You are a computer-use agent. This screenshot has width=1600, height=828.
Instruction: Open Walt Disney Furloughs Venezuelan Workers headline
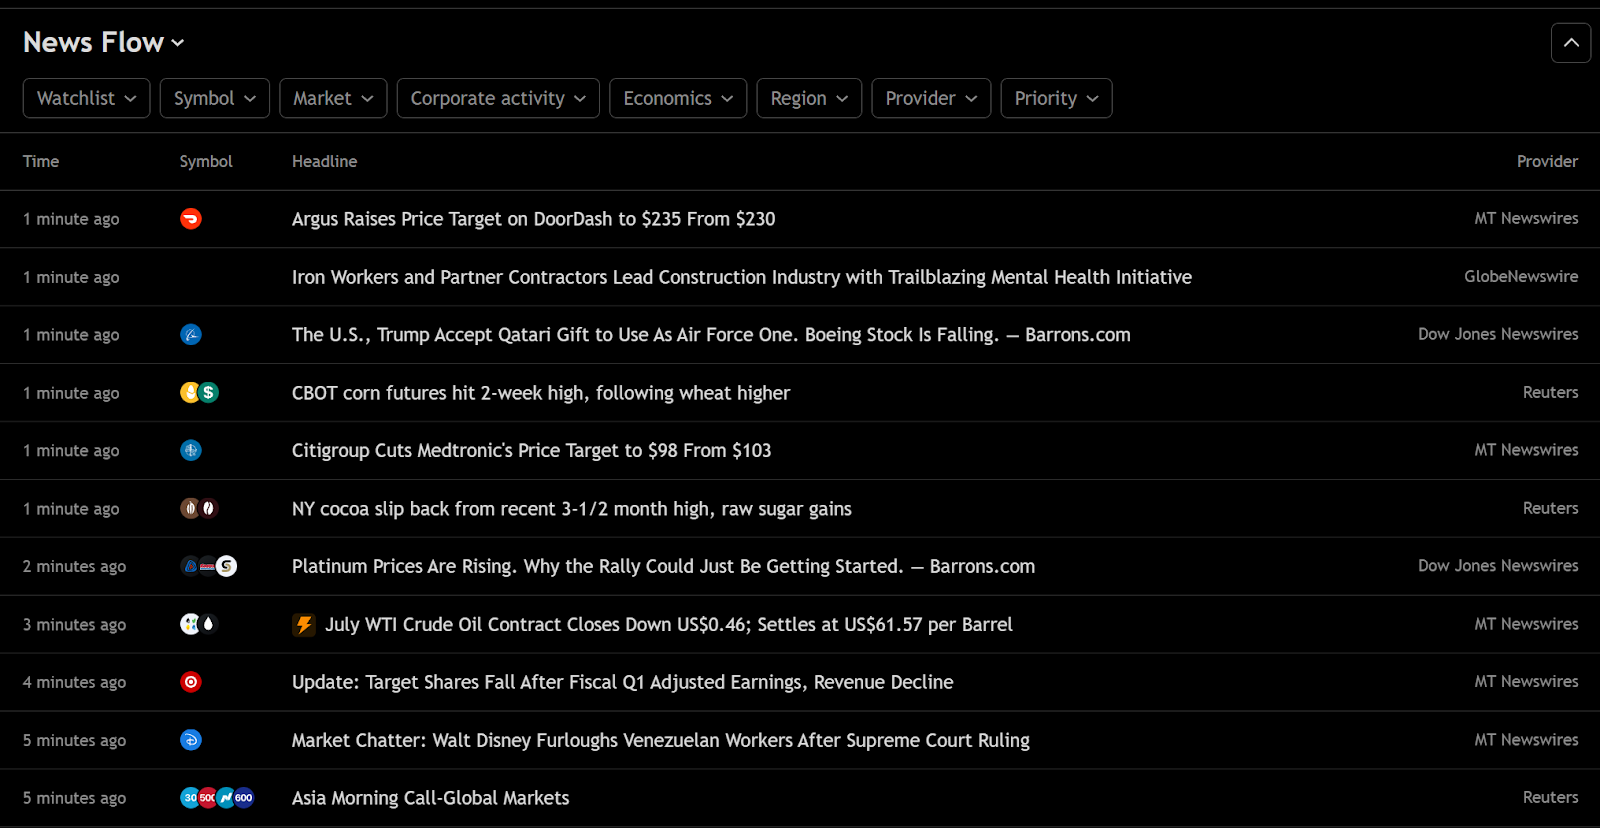(x=661, y=740)
